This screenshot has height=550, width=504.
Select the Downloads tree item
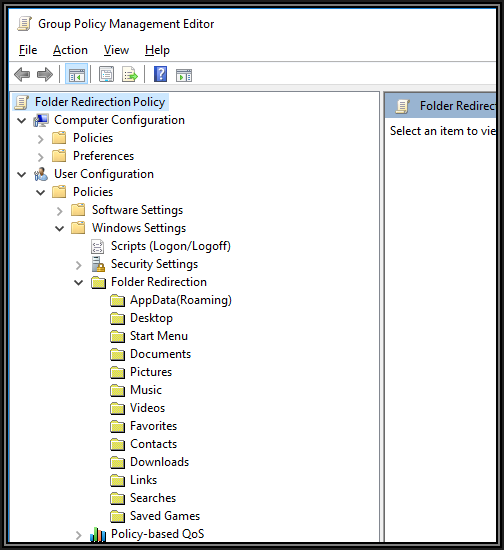159,462
